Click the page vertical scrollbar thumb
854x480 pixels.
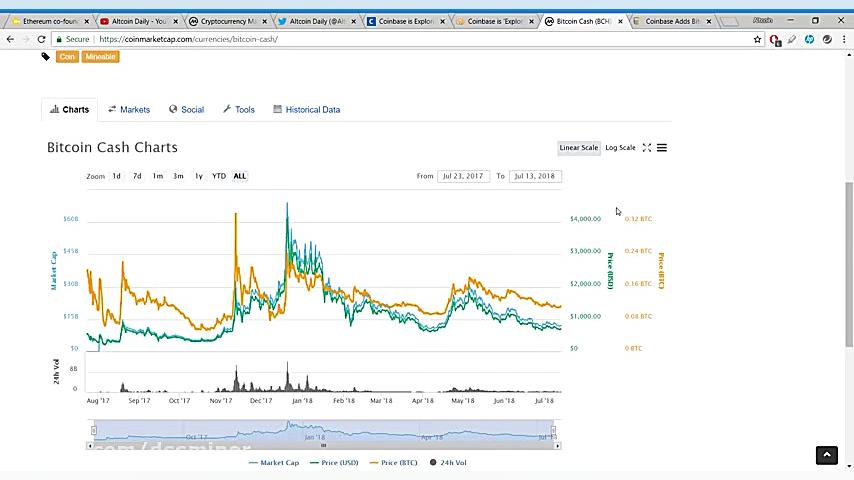point(849,264)
